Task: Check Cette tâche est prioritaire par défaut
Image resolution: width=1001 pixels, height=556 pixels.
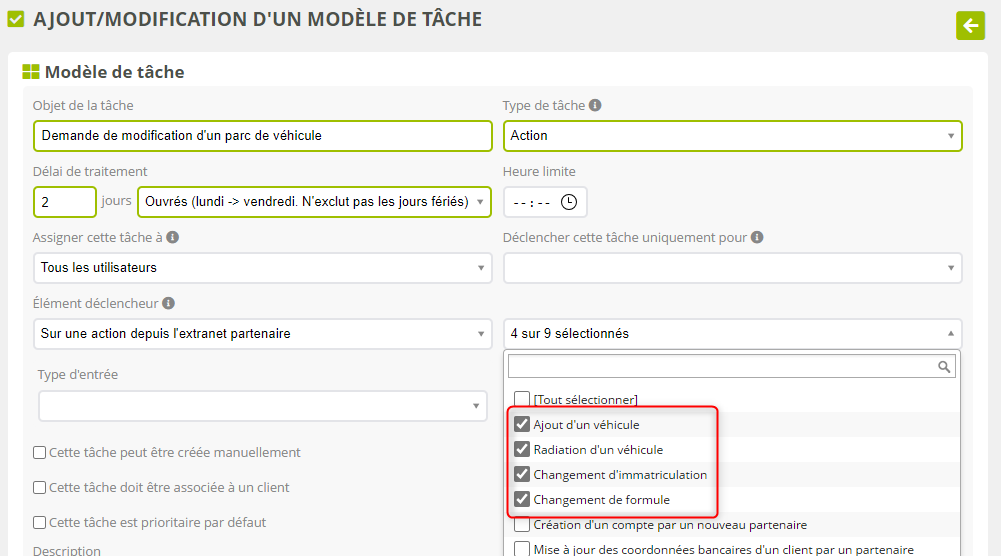Action: coord(40,523)
